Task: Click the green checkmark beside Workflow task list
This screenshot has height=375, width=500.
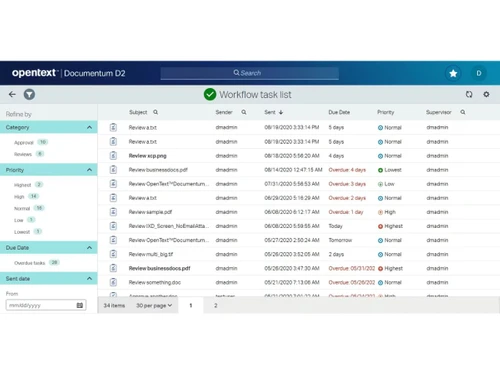Action: pyautogui.click(x=210, y=94)
